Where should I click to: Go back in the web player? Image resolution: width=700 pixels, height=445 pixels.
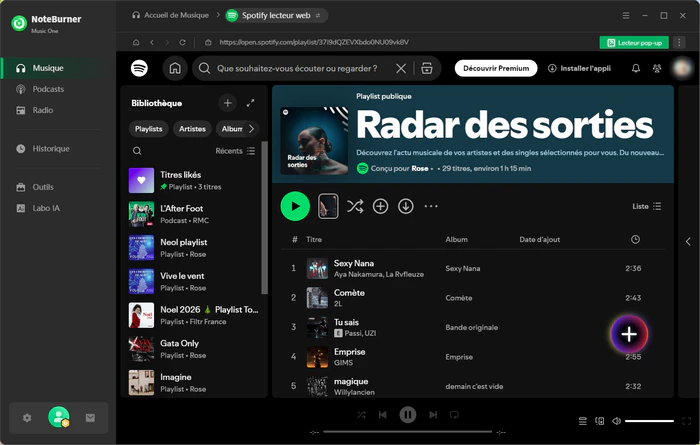point(152,42)
